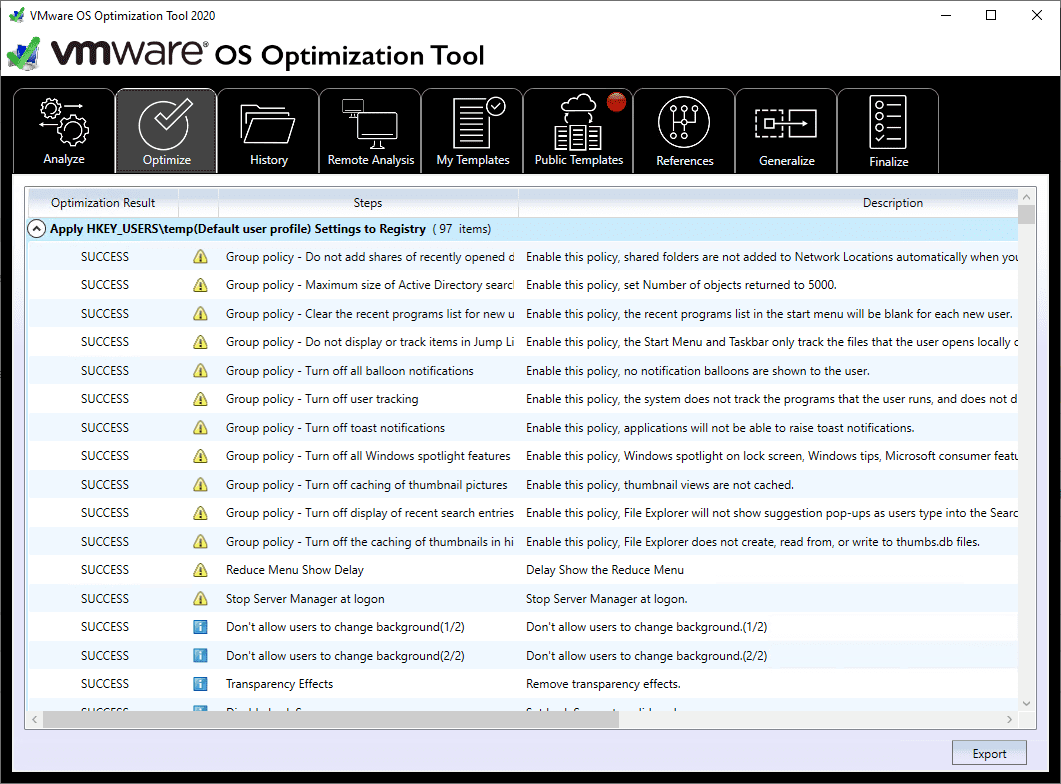The height and width of the screenshot is (784, 1061).
Task: Click the VMware checkmark logo icon
Action: [x=24, y=54]
